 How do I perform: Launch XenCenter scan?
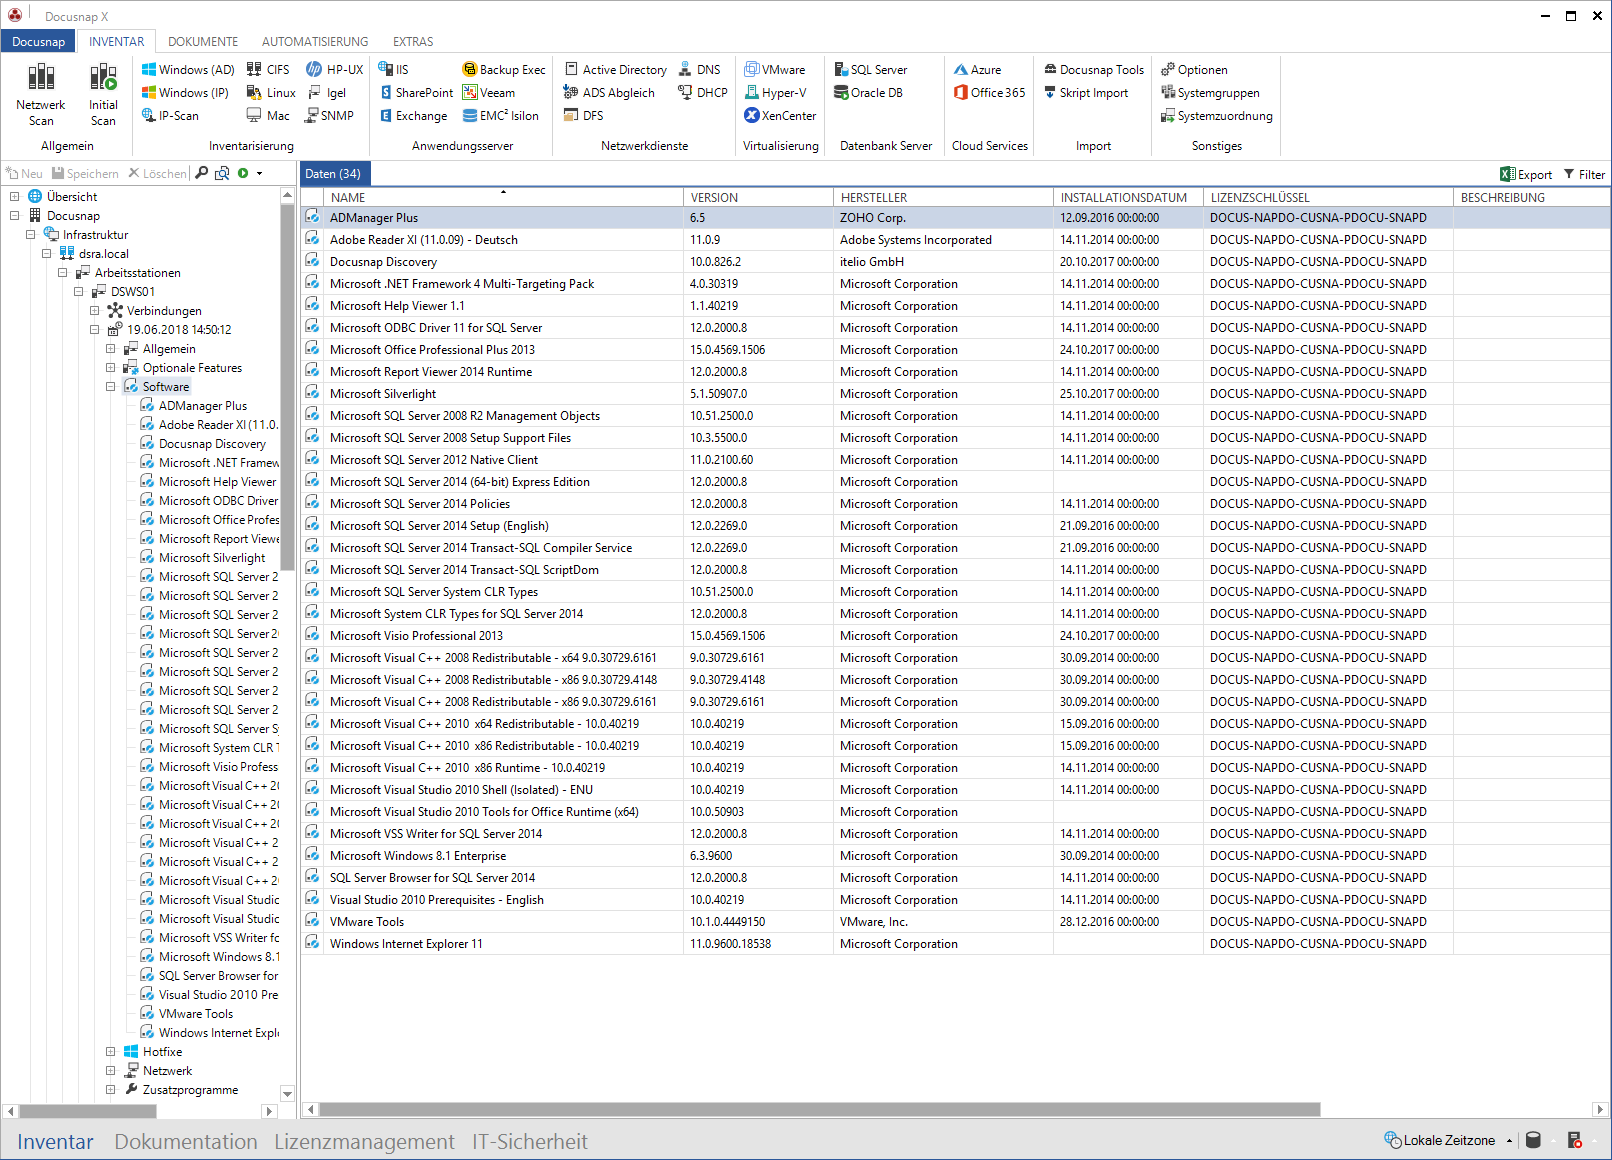[x=781, y=116]
